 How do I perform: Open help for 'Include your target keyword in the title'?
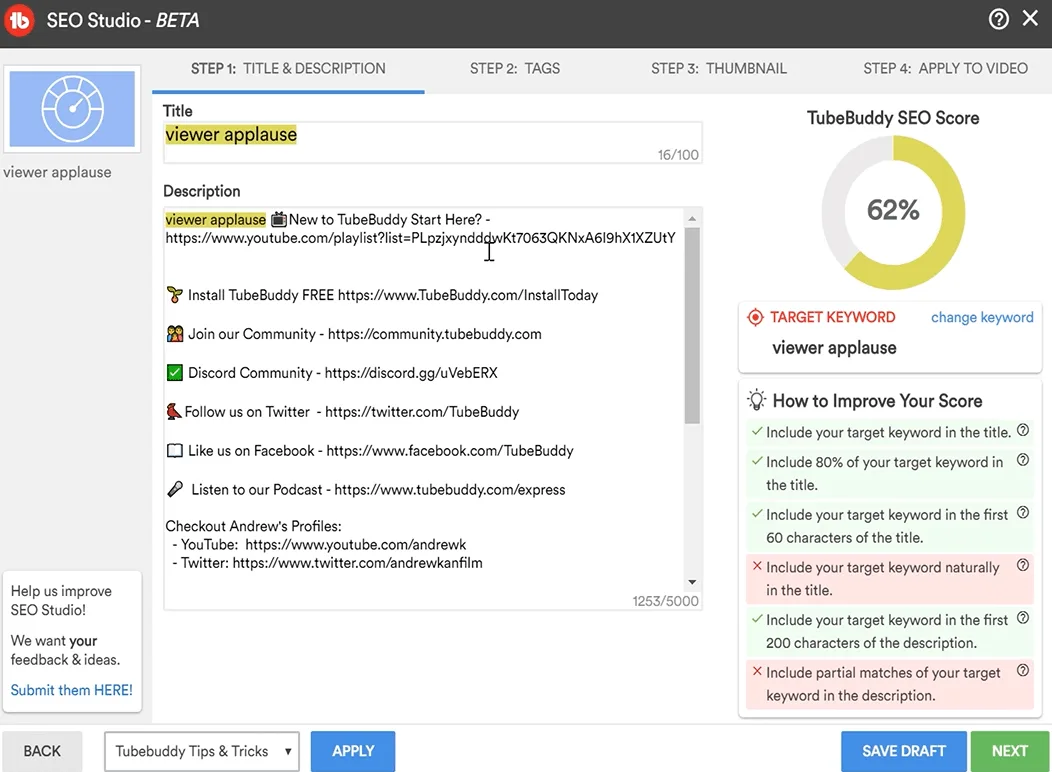tap(1022, 431)
